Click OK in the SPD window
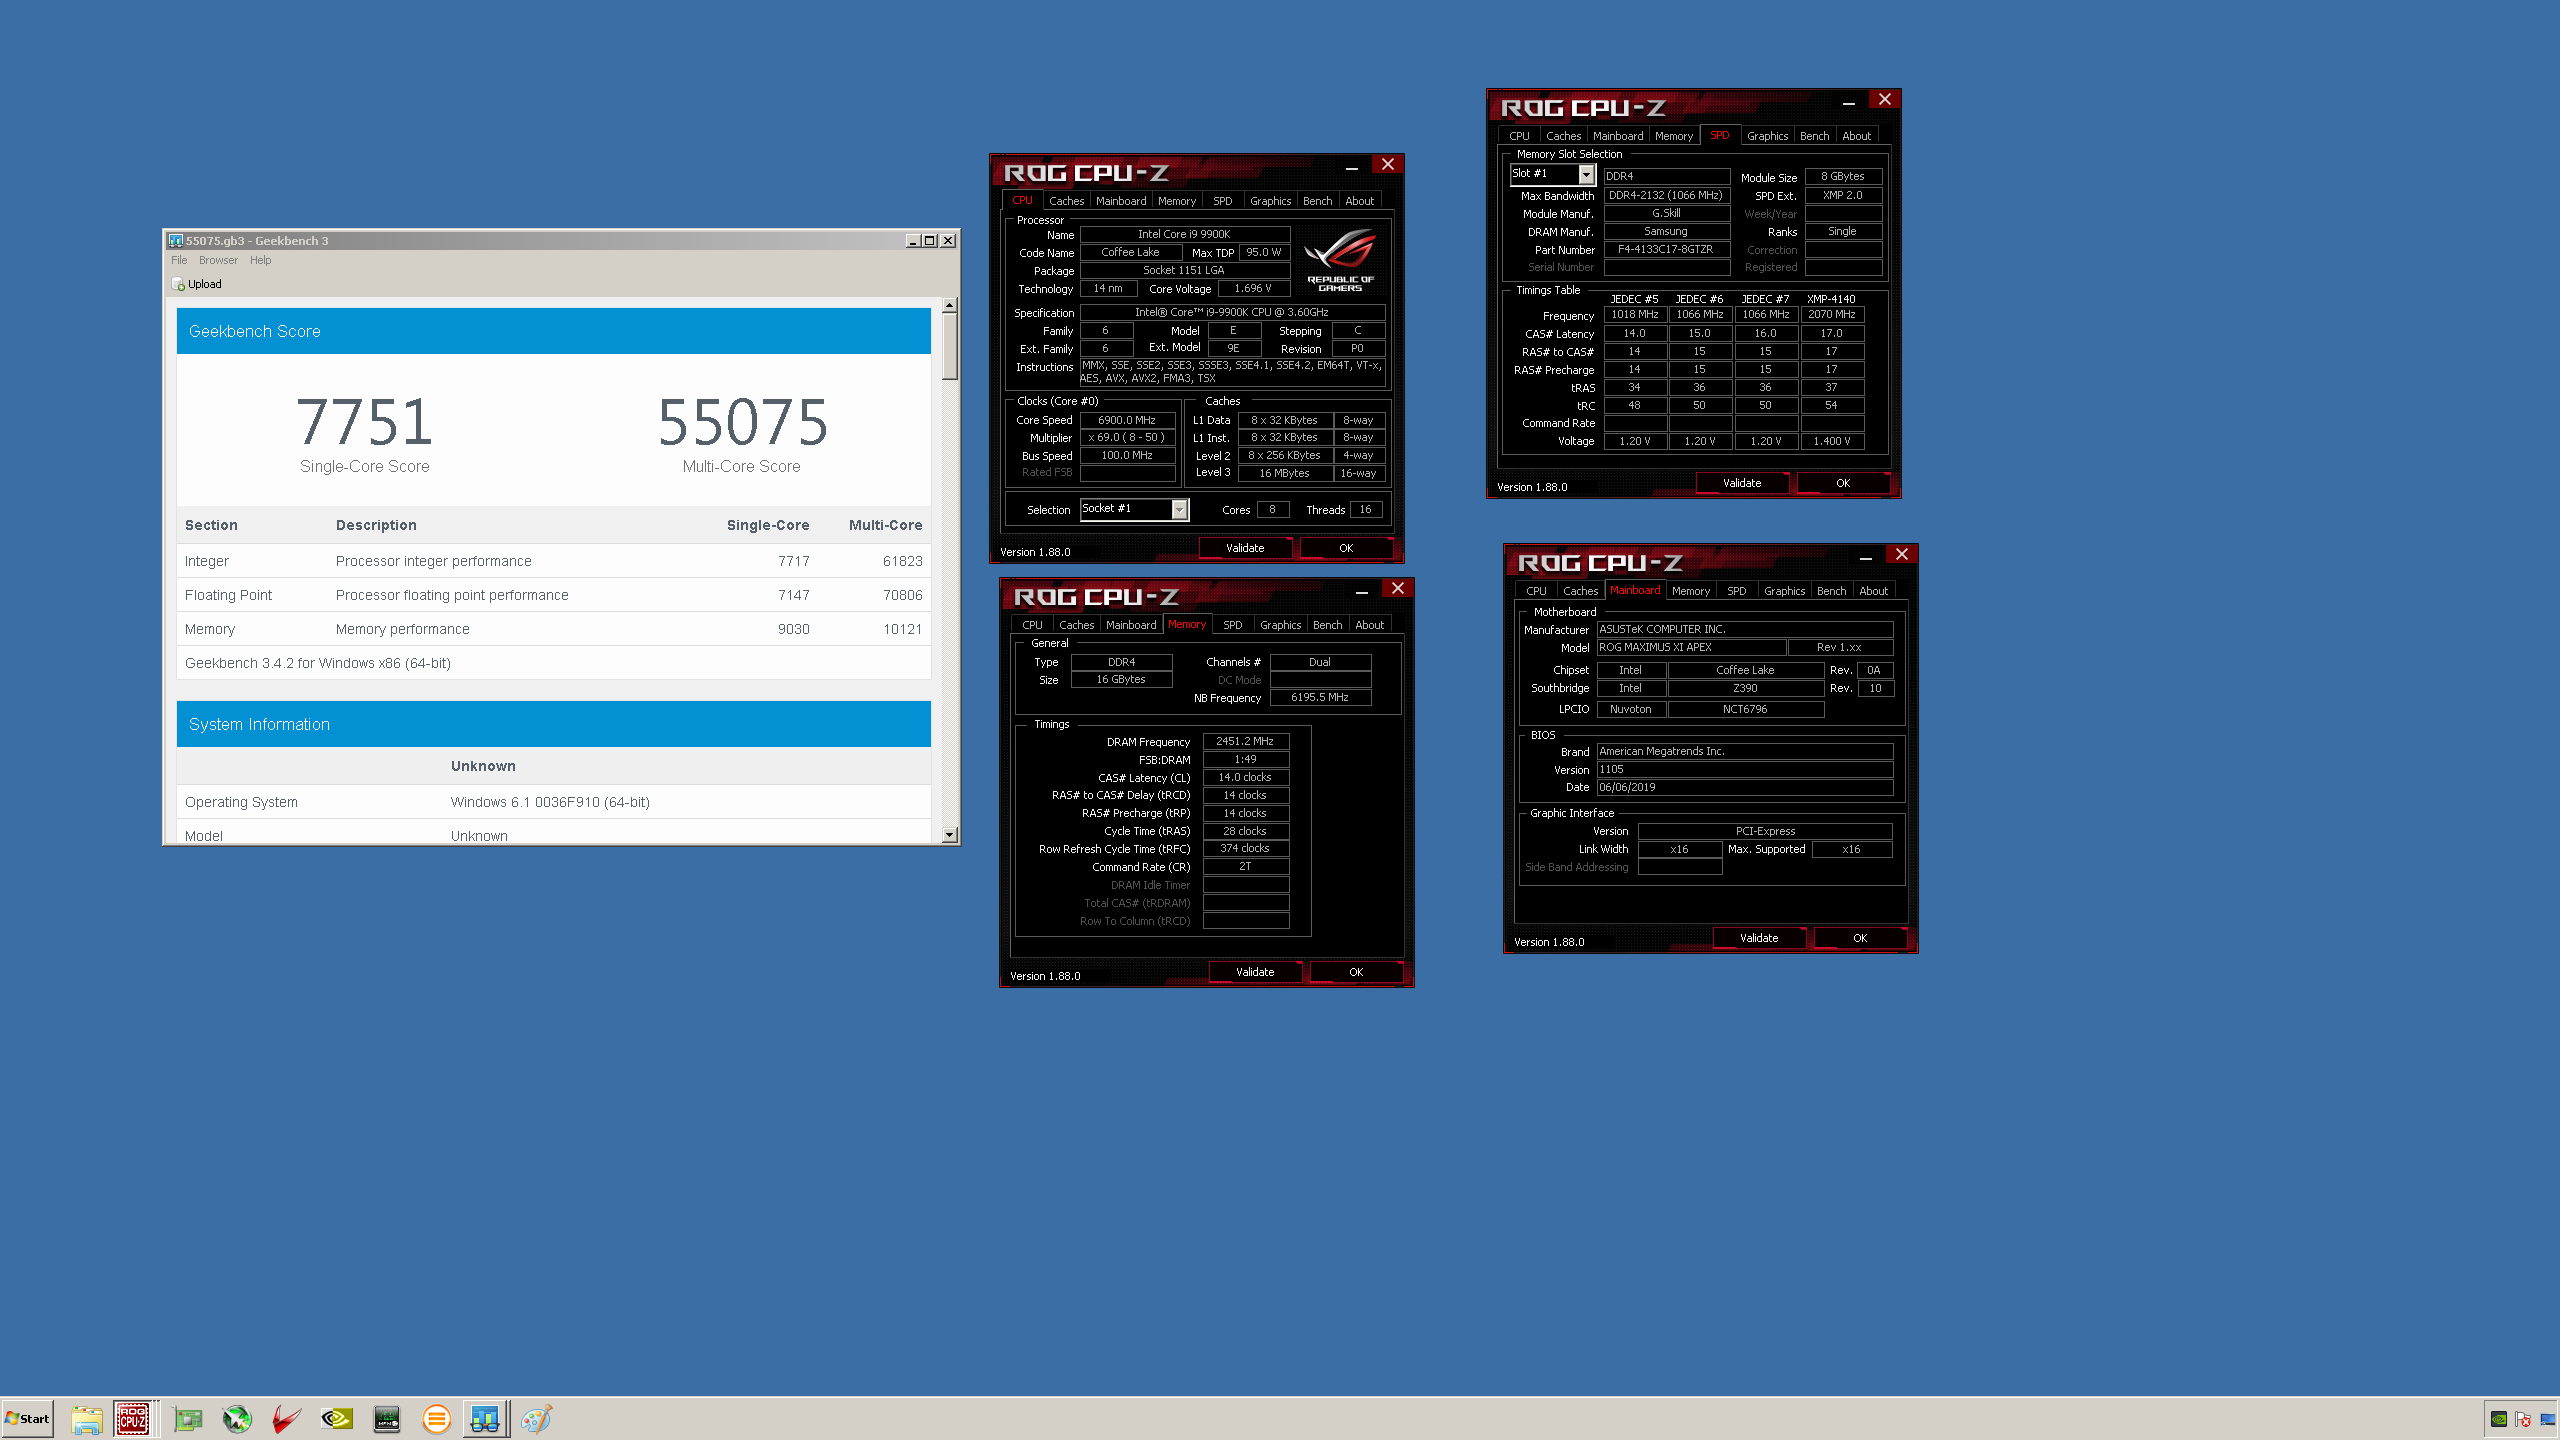 pos(1843,483)
